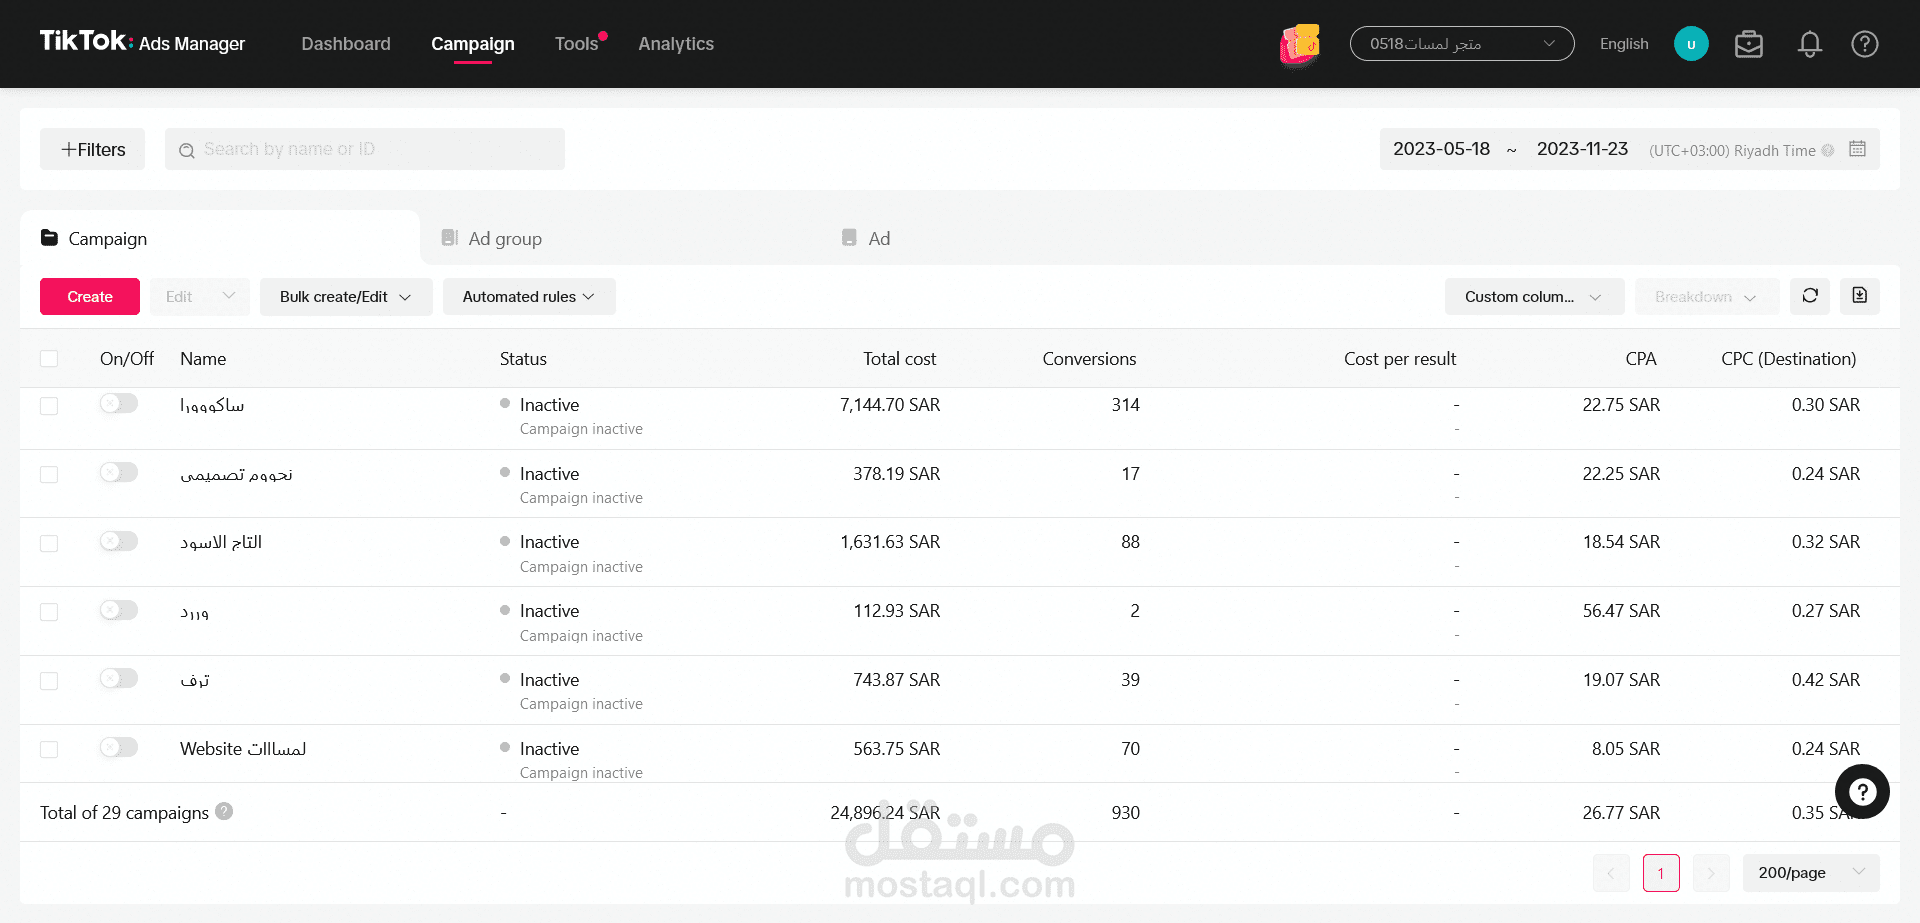The width and height of the screenshot is (1920, 923).
Task: Open the Analytics menu
Action: (x=676, y=44)
